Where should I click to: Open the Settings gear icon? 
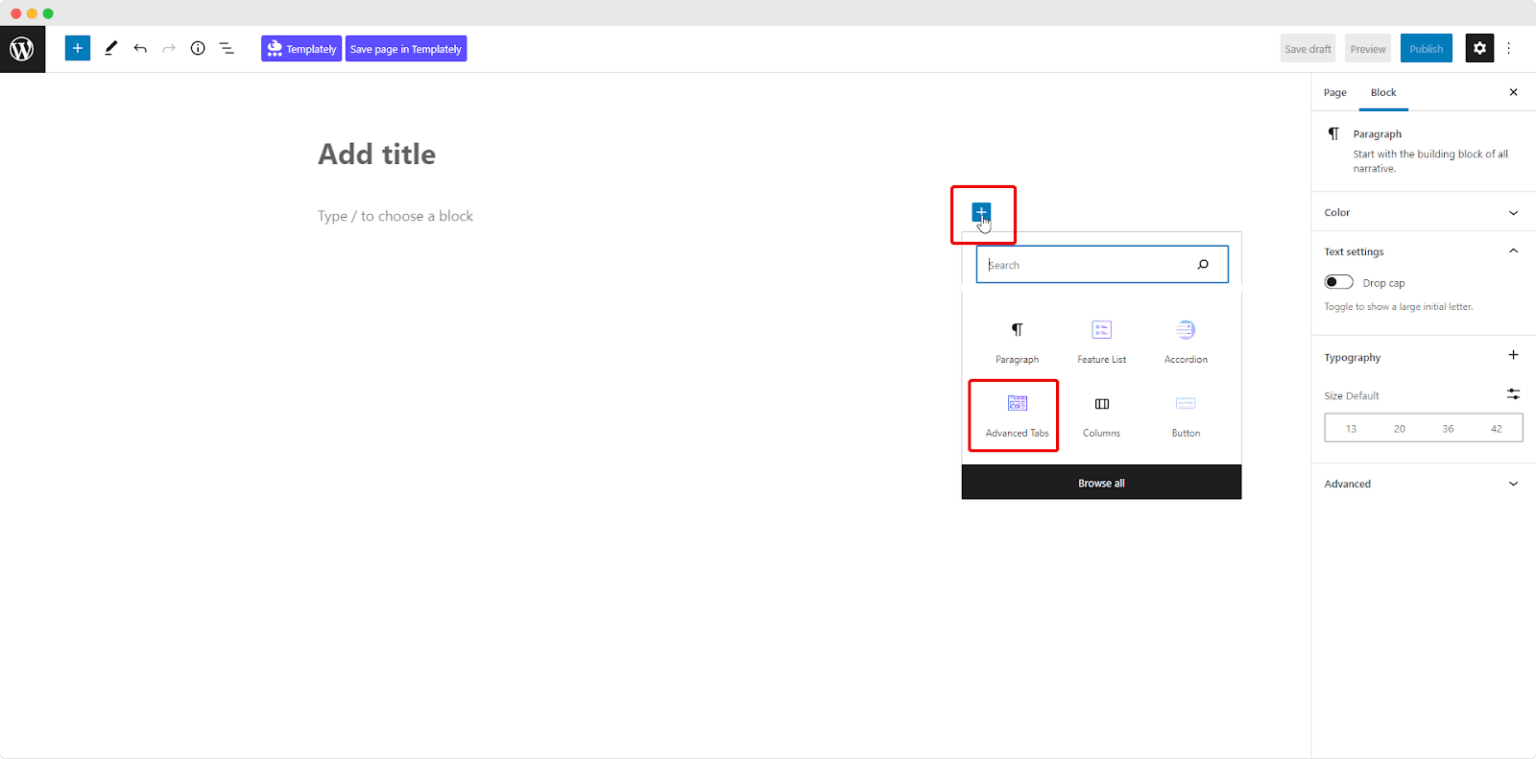[1479, 47]
